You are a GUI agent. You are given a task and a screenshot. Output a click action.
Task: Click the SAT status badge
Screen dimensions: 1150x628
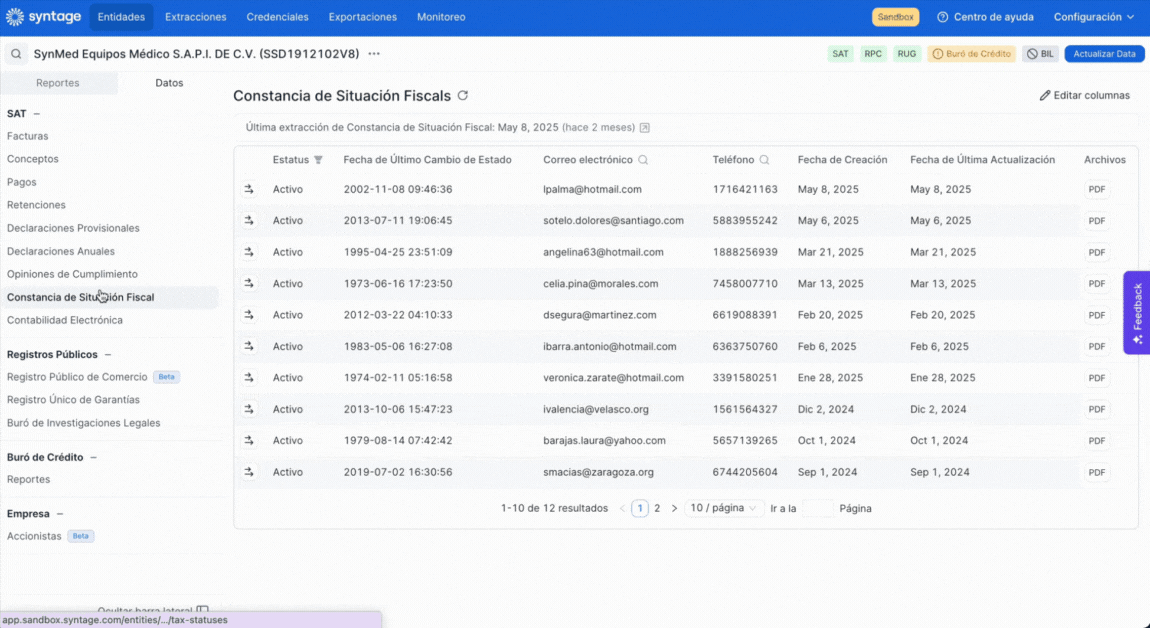pyautogui.click(x=840, y=54)
